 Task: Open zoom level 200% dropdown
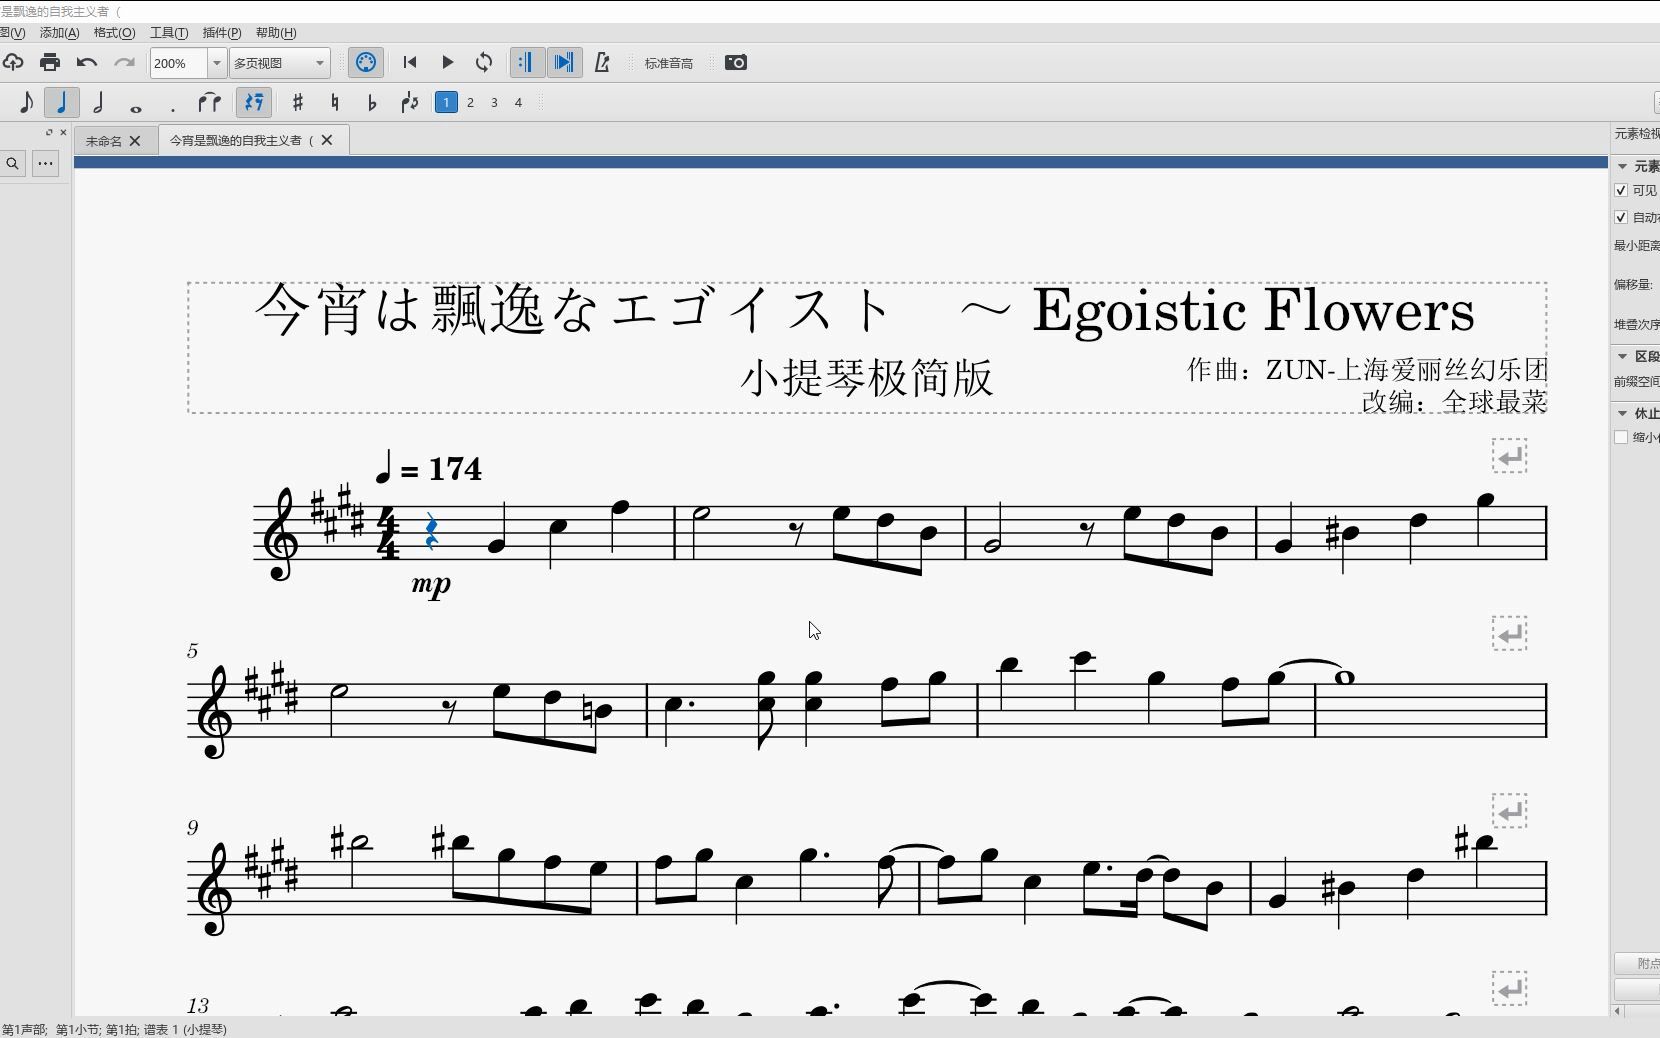[216, 63]
